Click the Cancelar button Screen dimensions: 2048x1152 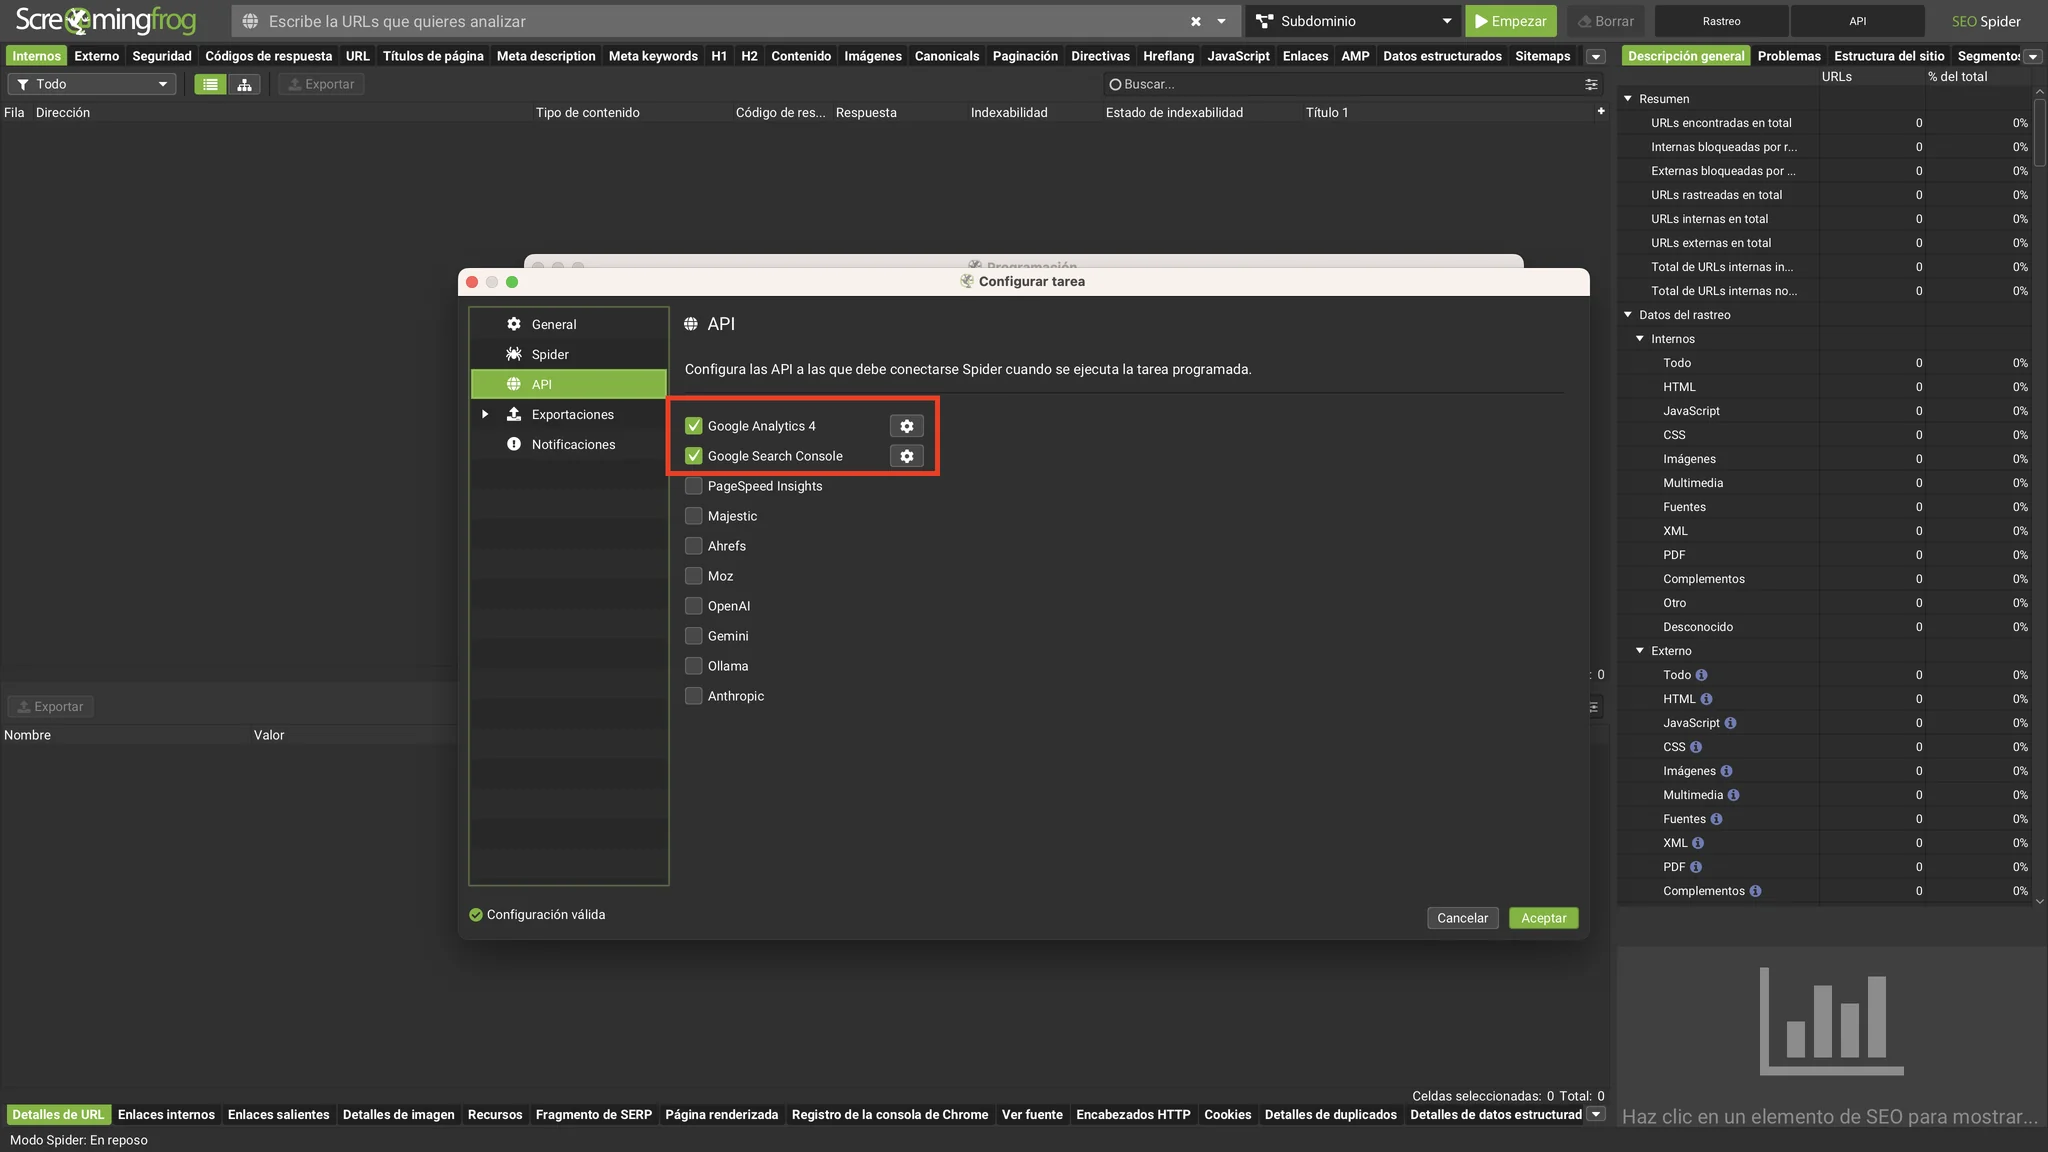pyautogui.click(x=1462, y=918)
